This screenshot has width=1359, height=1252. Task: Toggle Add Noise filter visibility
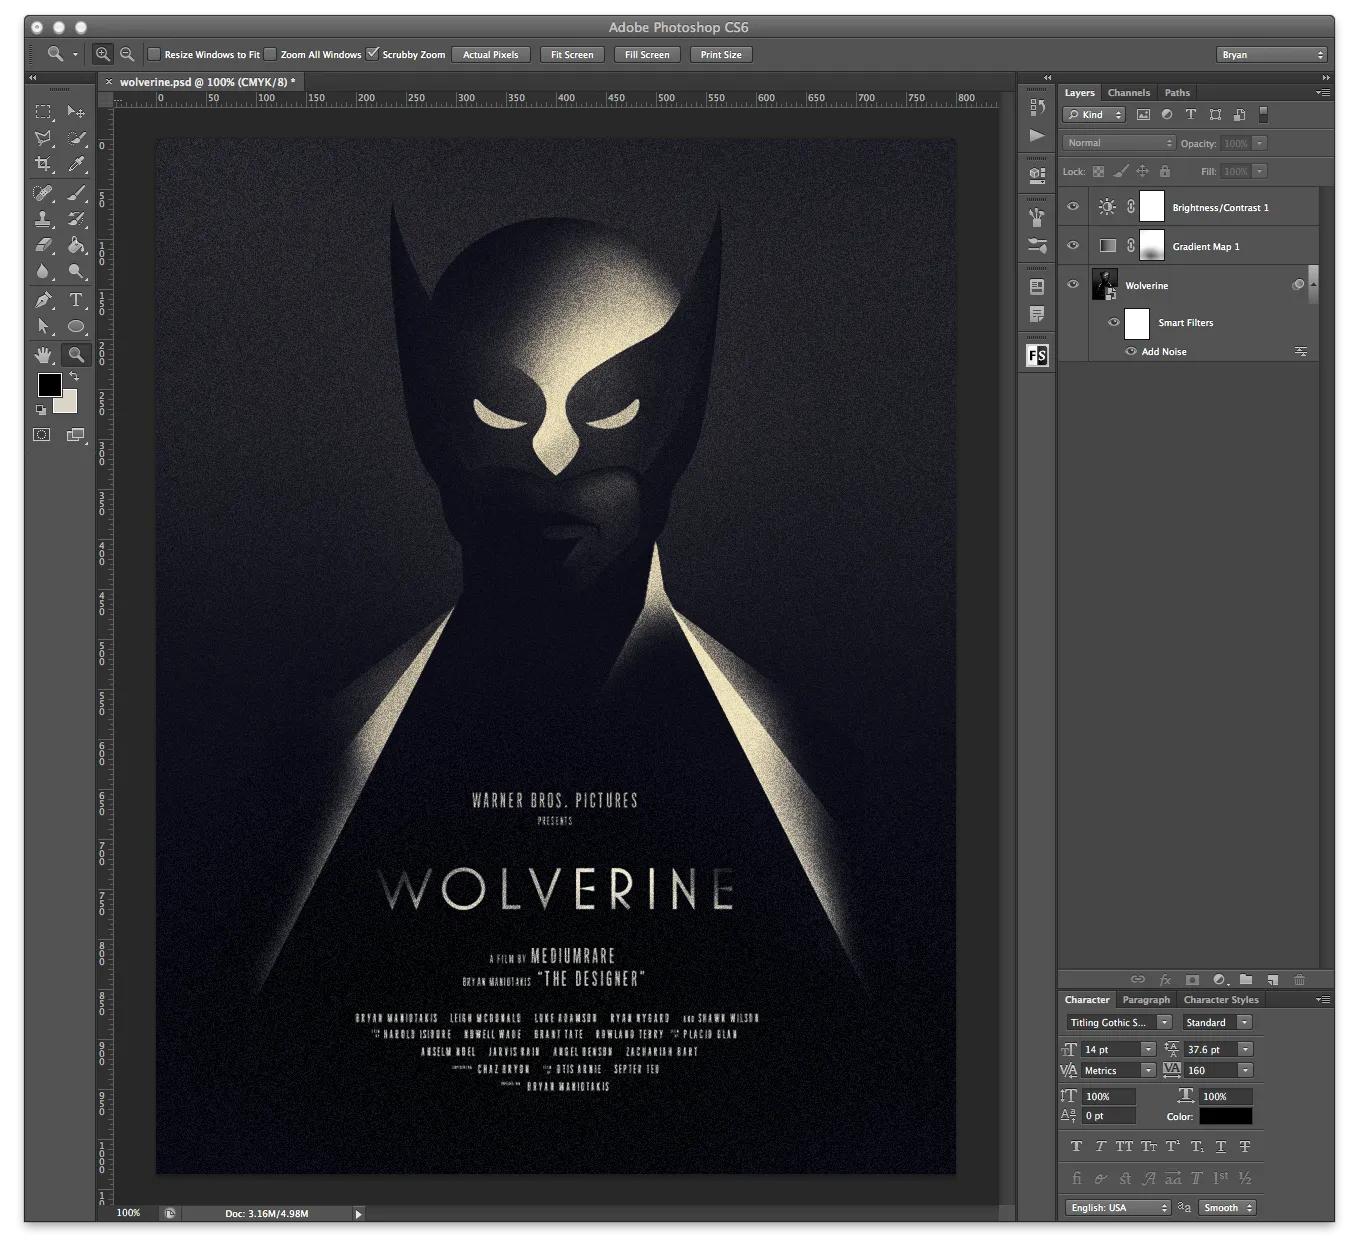[x=1131, y=352]
